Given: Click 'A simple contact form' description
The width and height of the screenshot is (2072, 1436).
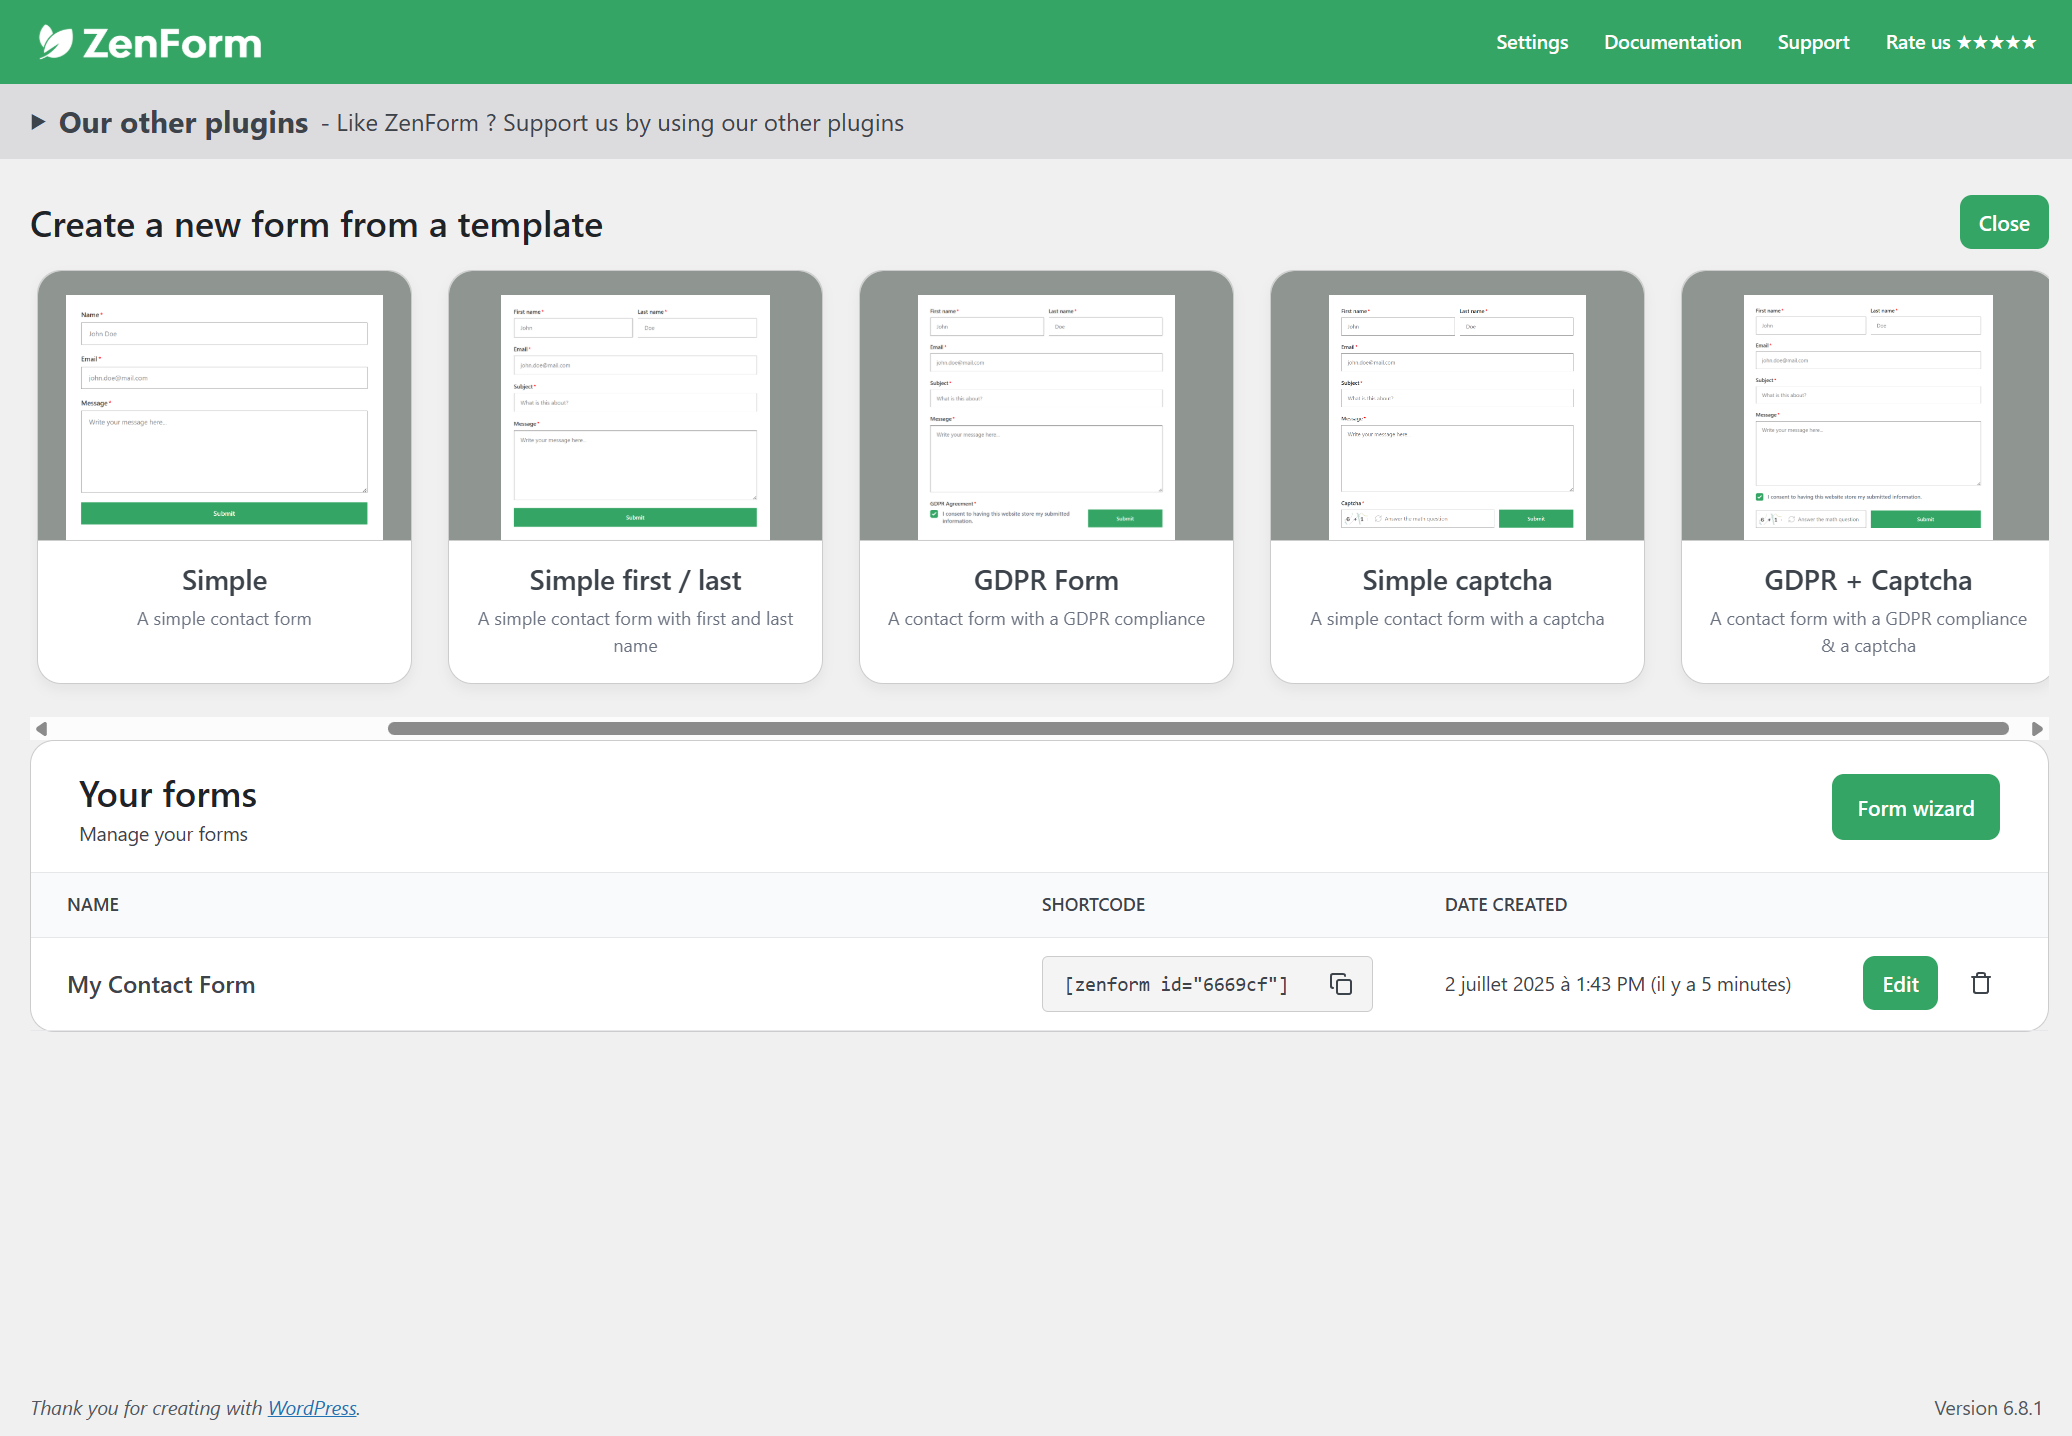Looking at the screenshot, I should (224, 619).
